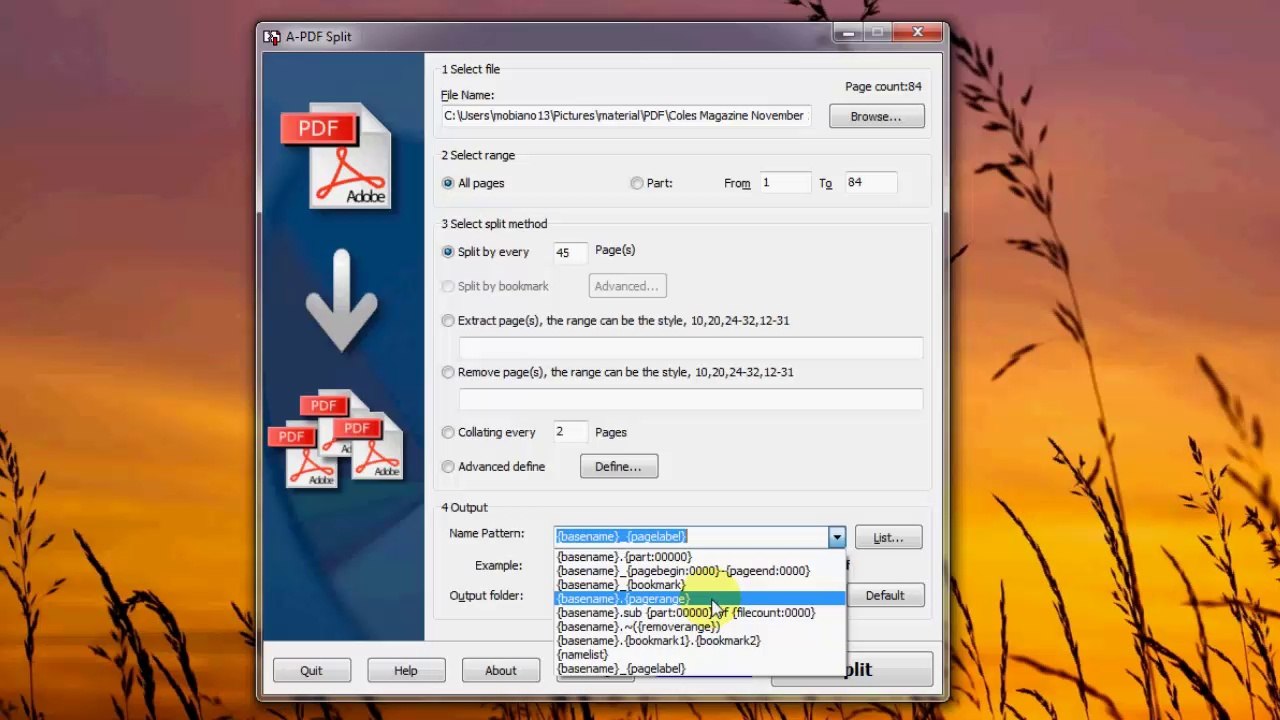Select the All pages radio button
1280x720 pixels.
[x=448, y=183]
